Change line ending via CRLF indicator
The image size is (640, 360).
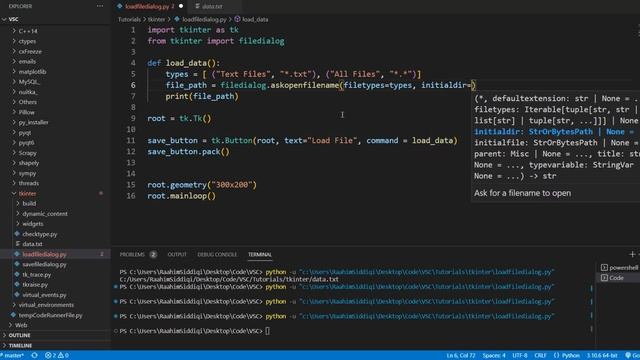pyautogui.click(x=540, y=356)
